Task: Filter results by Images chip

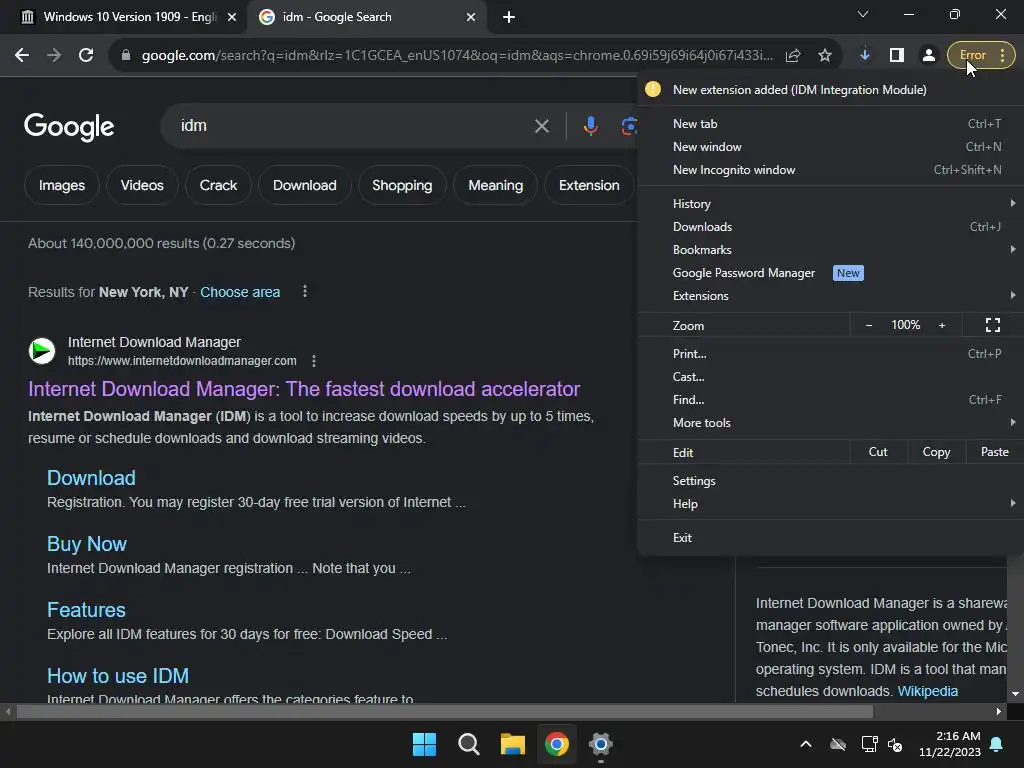Action: pyautogui.click(x=61, y=185)
